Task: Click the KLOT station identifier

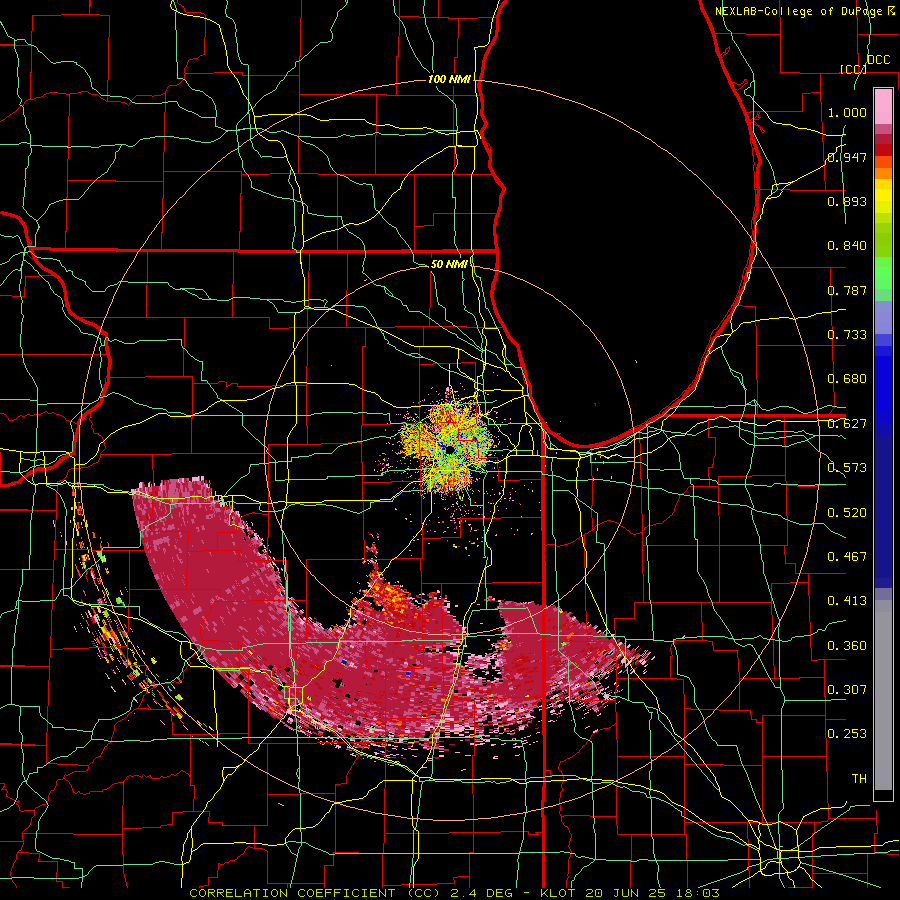Action: [x=557, y=893]
